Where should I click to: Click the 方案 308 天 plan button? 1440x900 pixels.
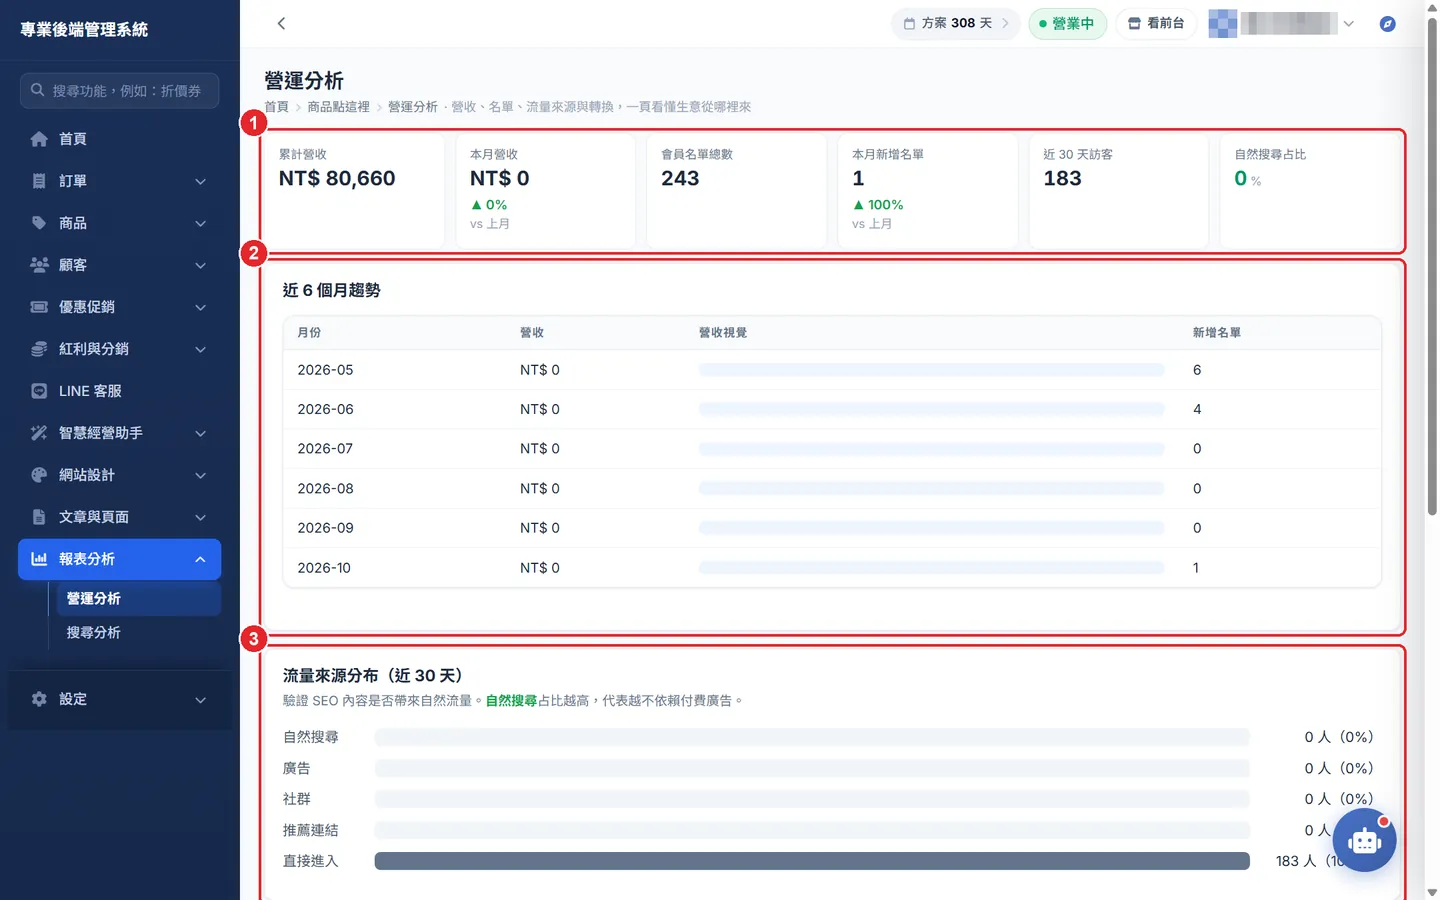click(x=956, y=23)
